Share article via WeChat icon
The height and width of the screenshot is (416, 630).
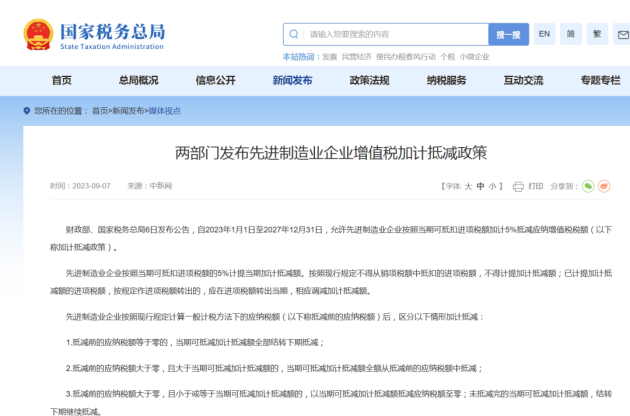point(588,186)
